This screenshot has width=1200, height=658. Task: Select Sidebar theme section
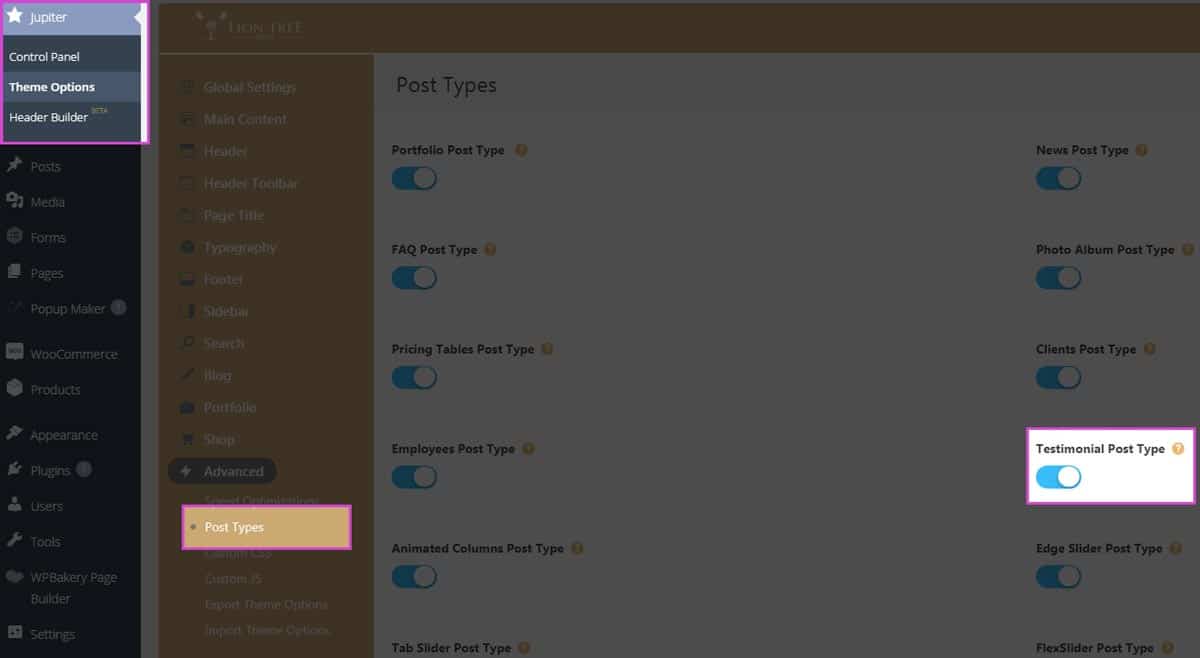pyautogui.click(x=226, y=311)
